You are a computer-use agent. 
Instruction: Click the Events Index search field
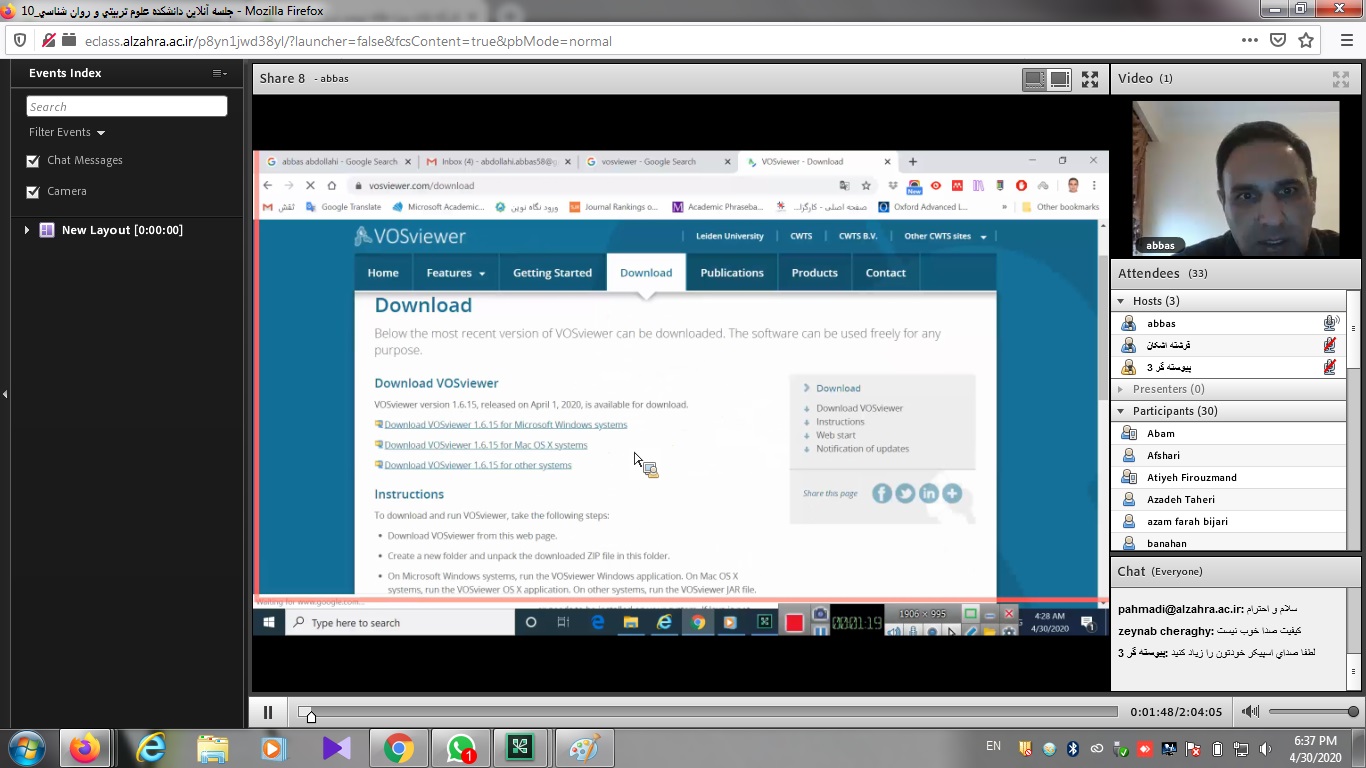tap(127, 106)
